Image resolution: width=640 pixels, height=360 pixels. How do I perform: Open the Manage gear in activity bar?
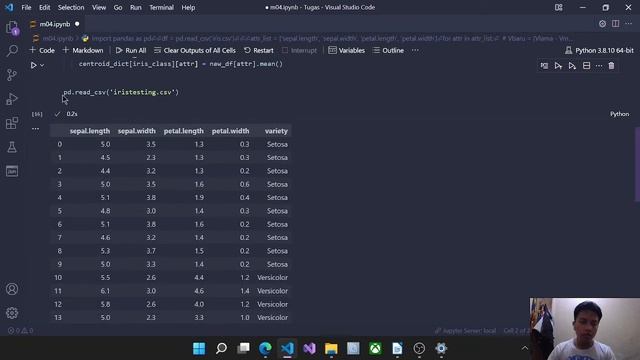[x=12, y=313]
